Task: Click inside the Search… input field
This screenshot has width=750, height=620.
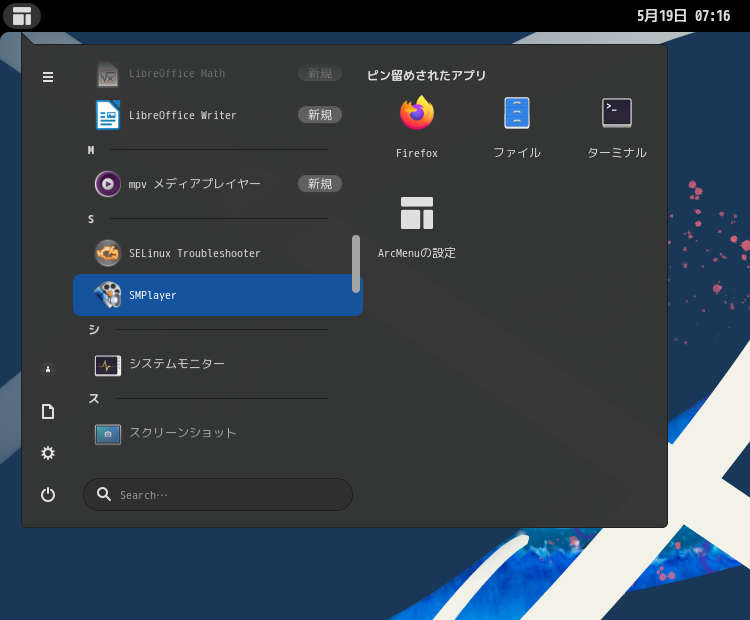Action: 218,495
